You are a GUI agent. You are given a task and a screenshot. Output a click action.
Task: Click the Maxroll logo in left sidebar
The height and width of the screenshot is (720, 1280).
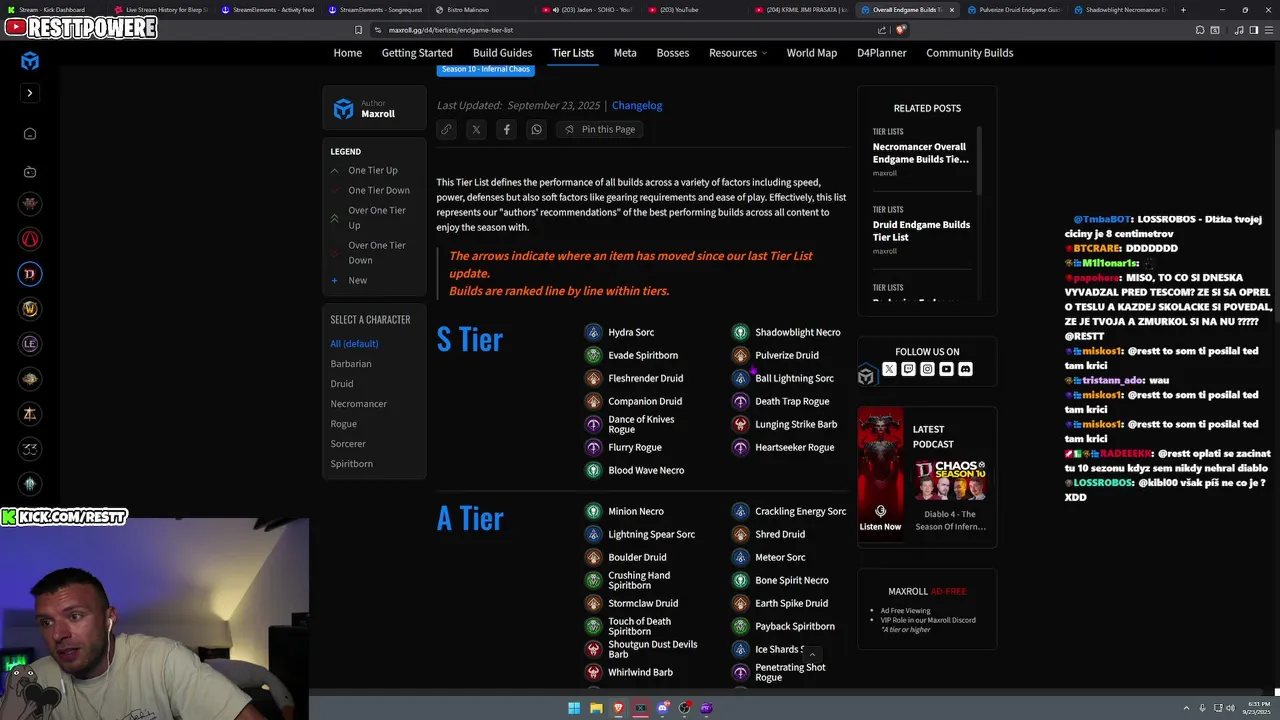[30, 62]
